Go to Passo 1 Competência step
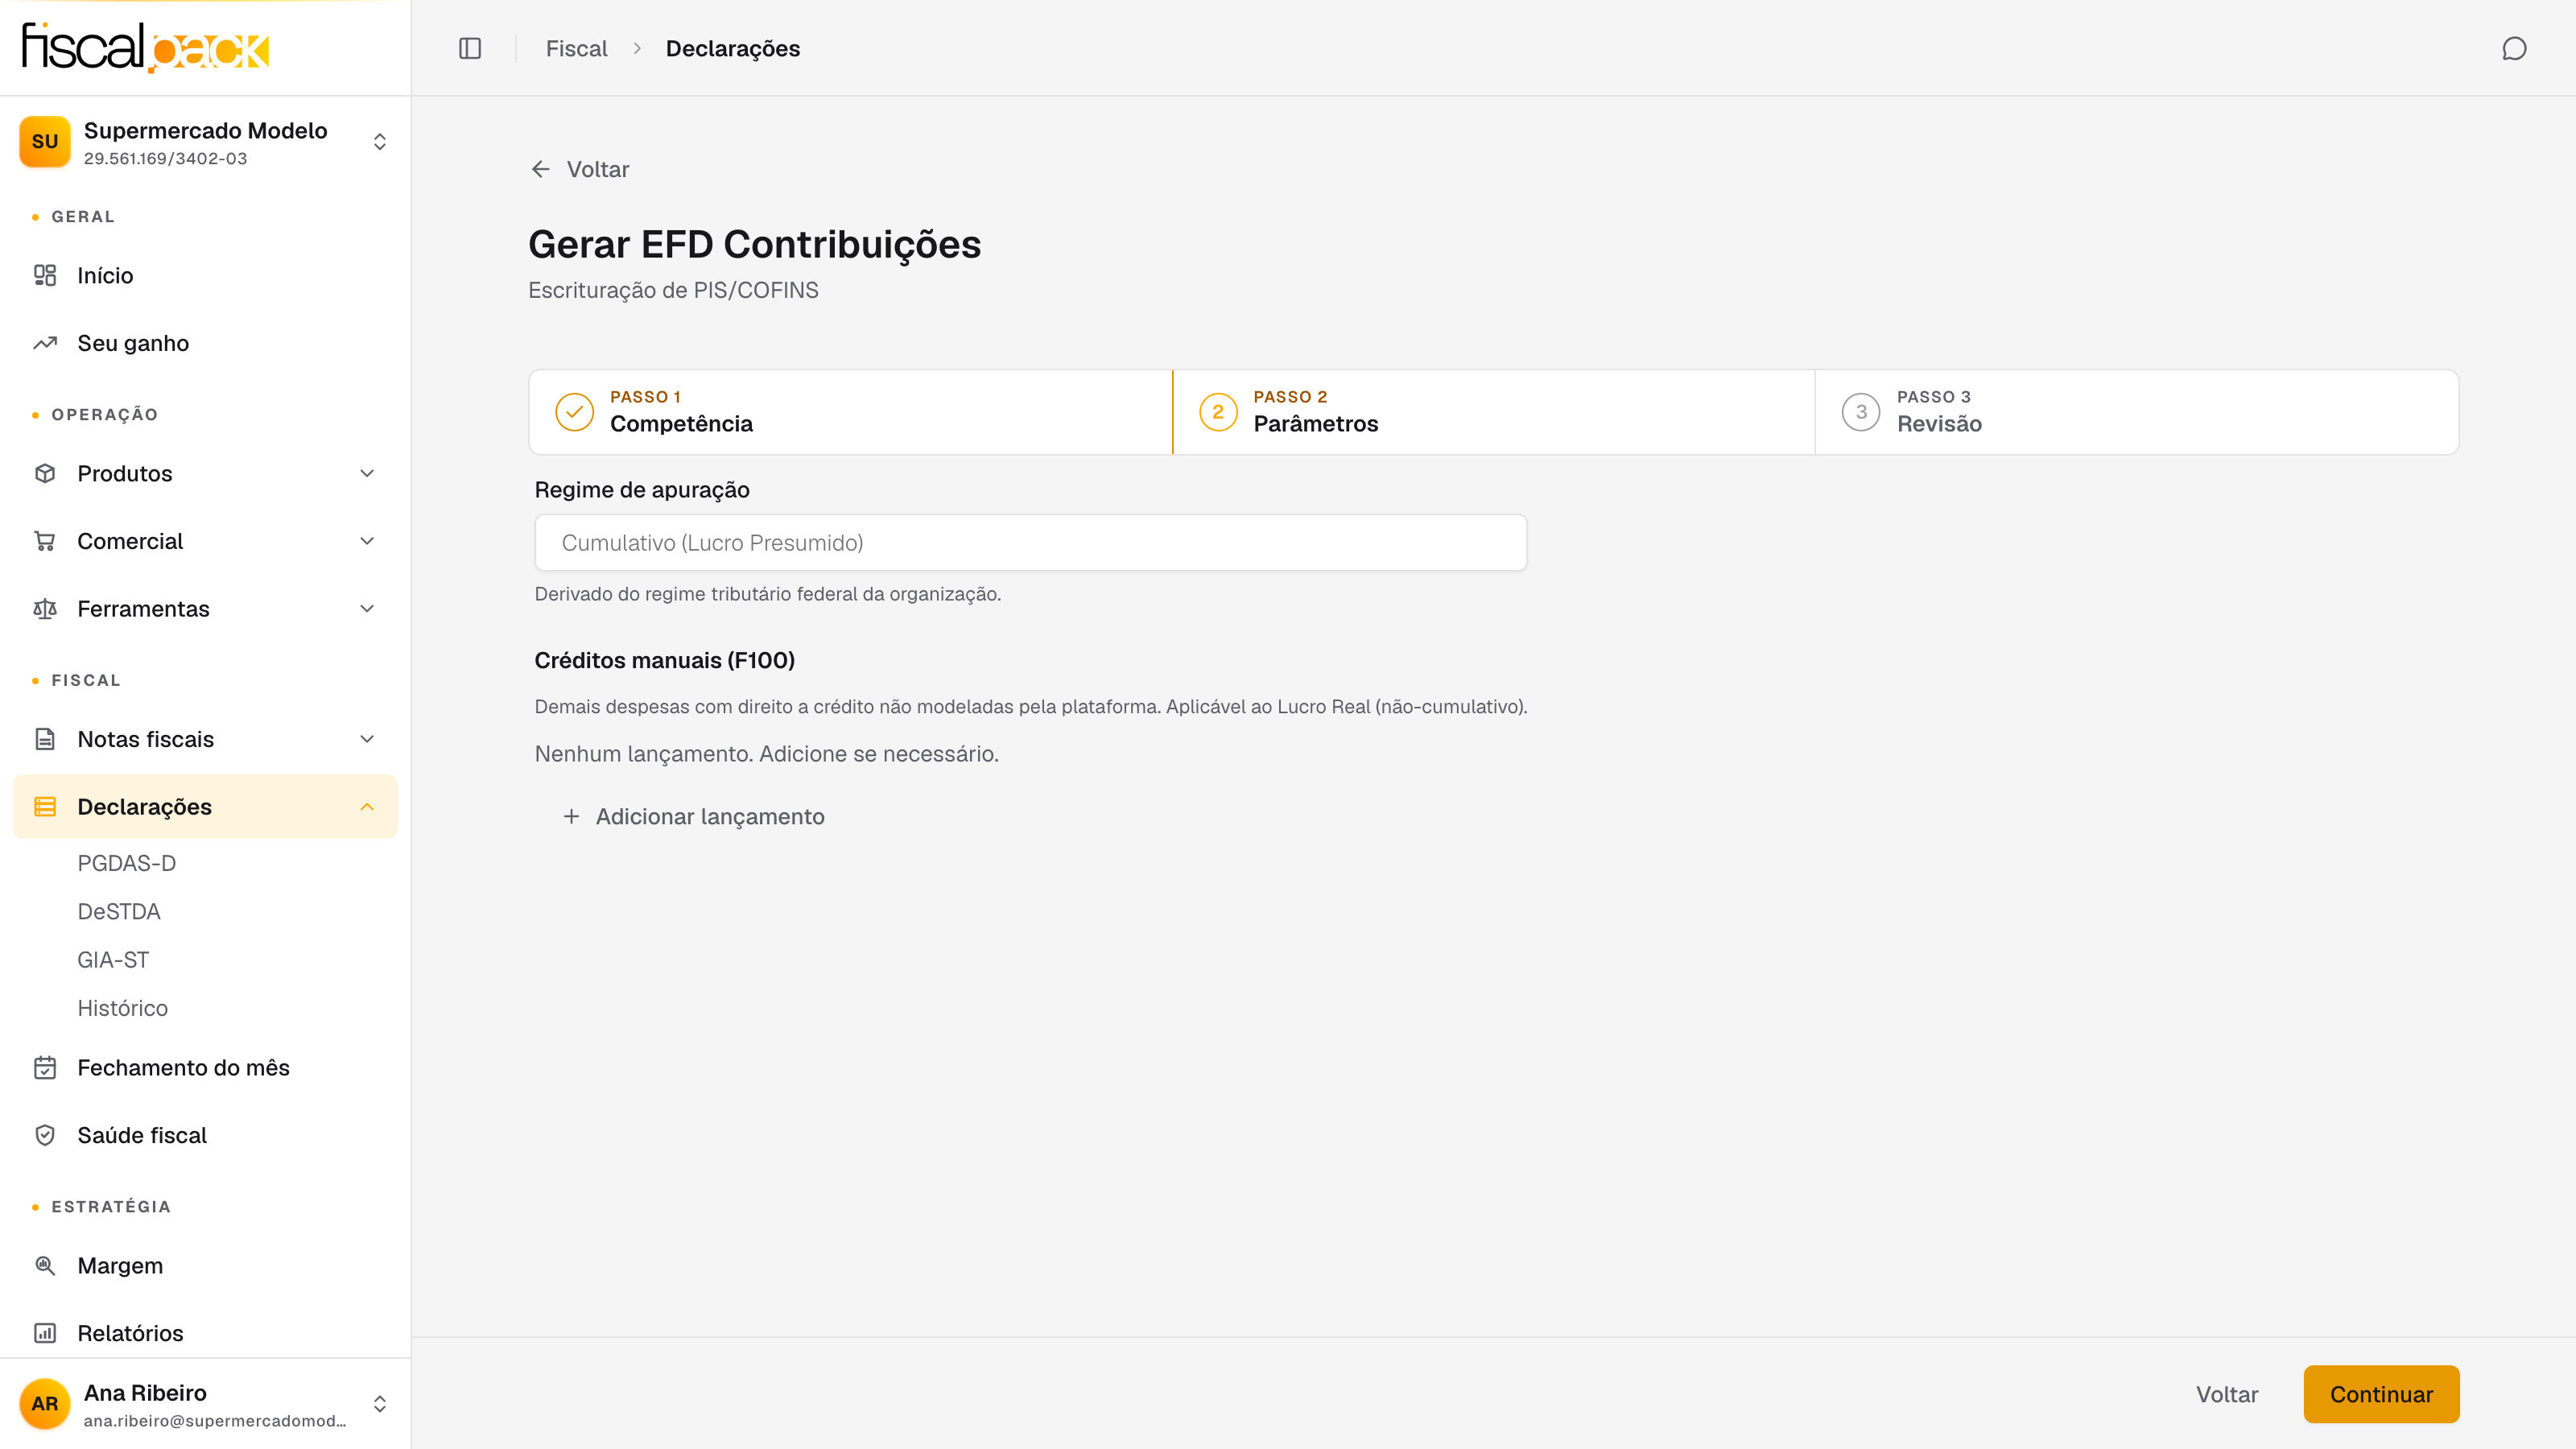This screenshot has width=2576, height=1449. pyautogui.click(x=850, y=412)
